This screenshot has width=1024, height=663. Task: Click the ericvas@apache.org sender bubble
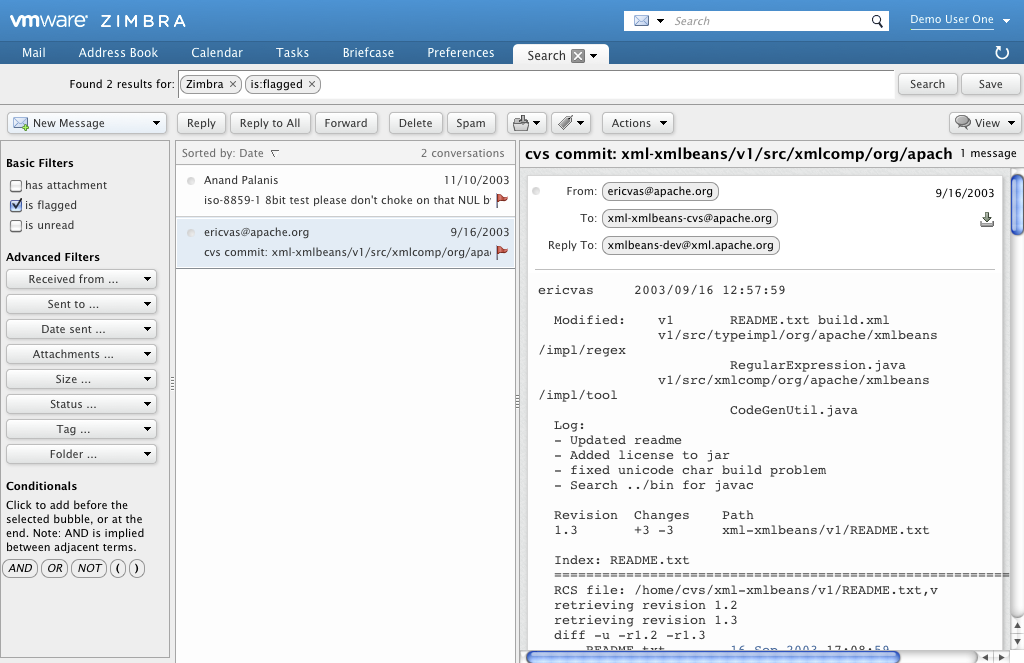coord(660,191)
